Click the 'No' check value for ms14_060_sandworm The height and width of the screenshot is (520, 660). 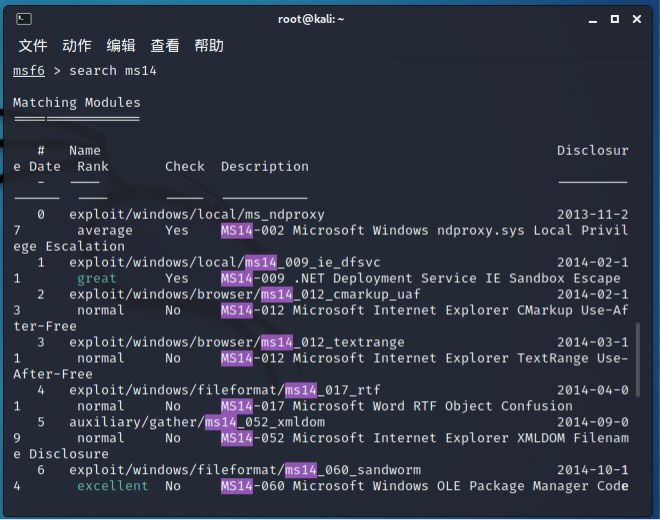coord(173,486)
